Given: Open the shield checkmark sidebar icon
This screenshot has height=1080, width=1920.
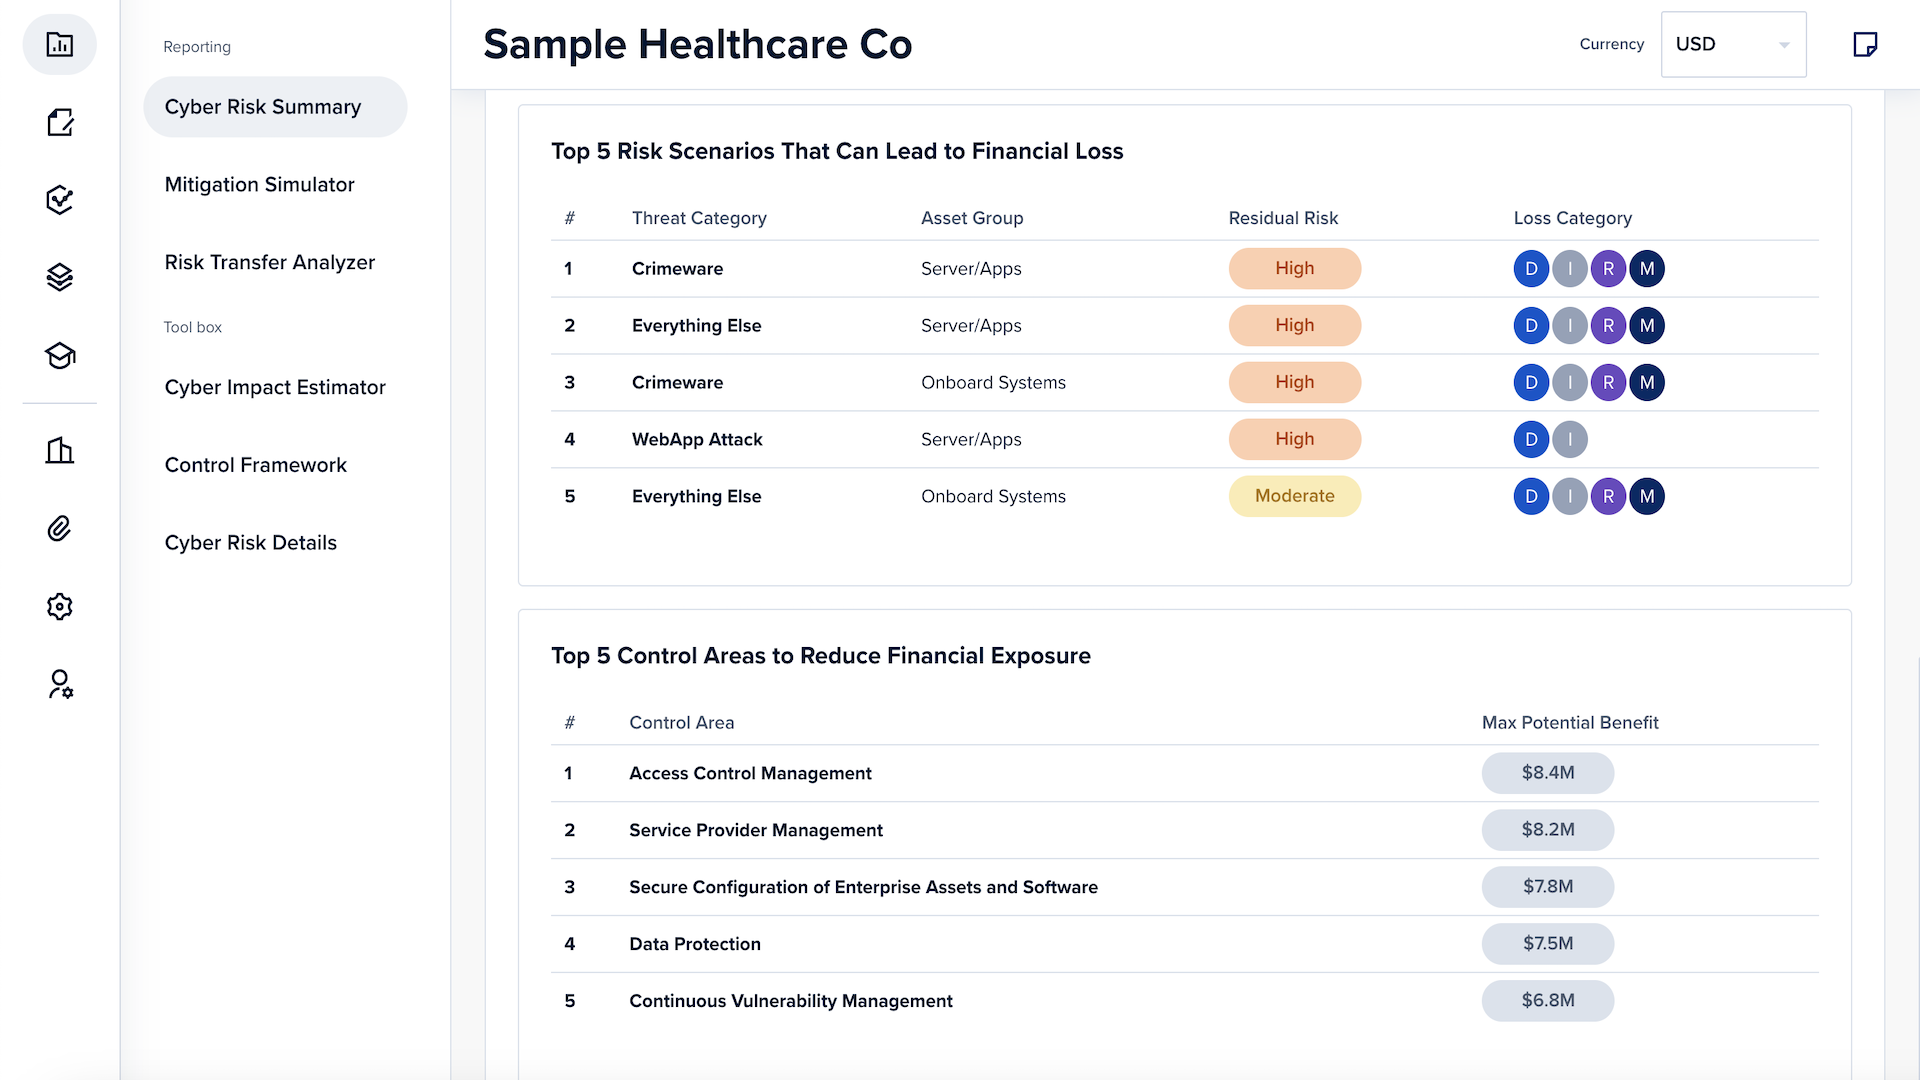Looking at the screenshot, I should (x=60, y=200).
